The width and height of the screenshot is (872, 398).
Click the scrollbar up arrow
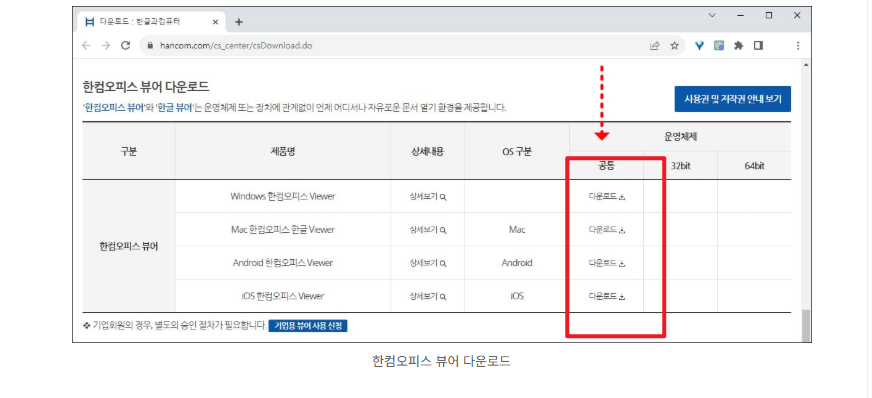pos(805,65)
